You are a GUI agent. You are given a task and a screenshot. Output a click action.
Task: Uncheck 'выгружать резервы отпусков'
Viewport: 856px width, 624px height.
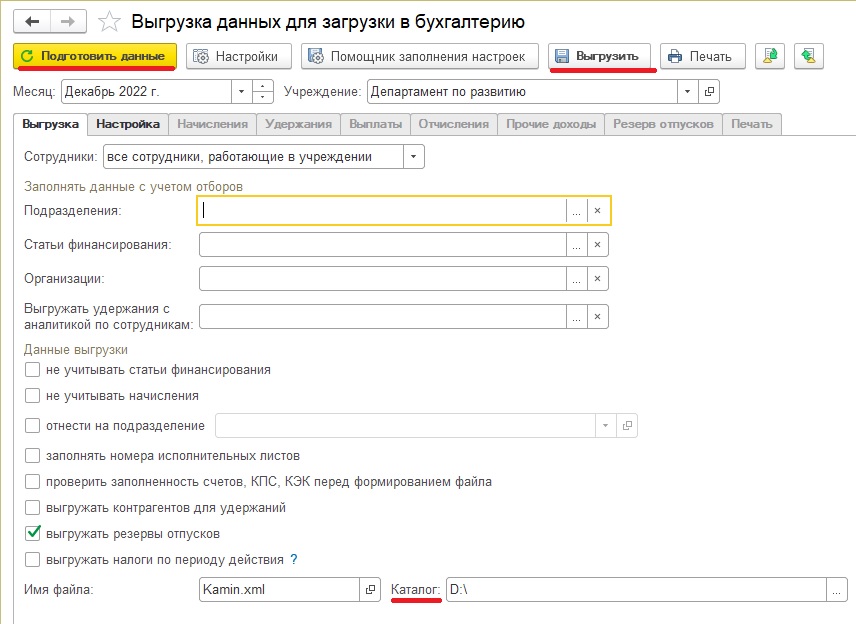click(x=33, y=533)
